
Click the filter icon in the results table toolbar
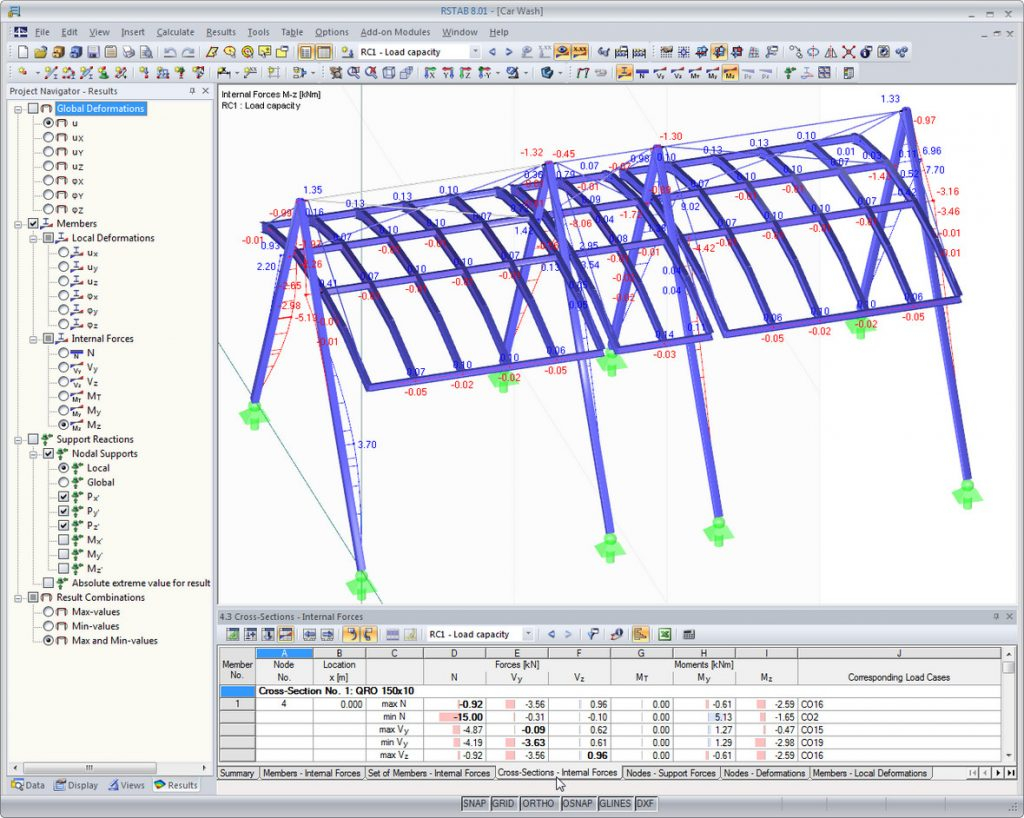point(592,634)
